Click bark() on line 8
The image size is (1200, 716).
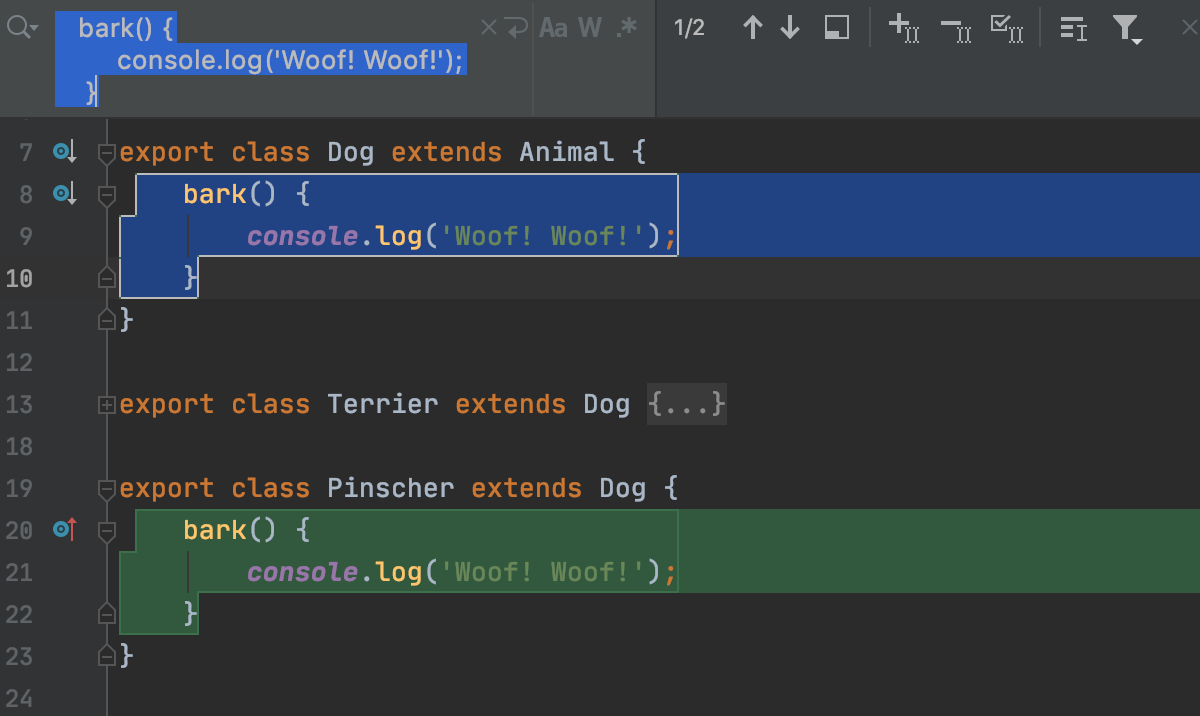[231, 195]
